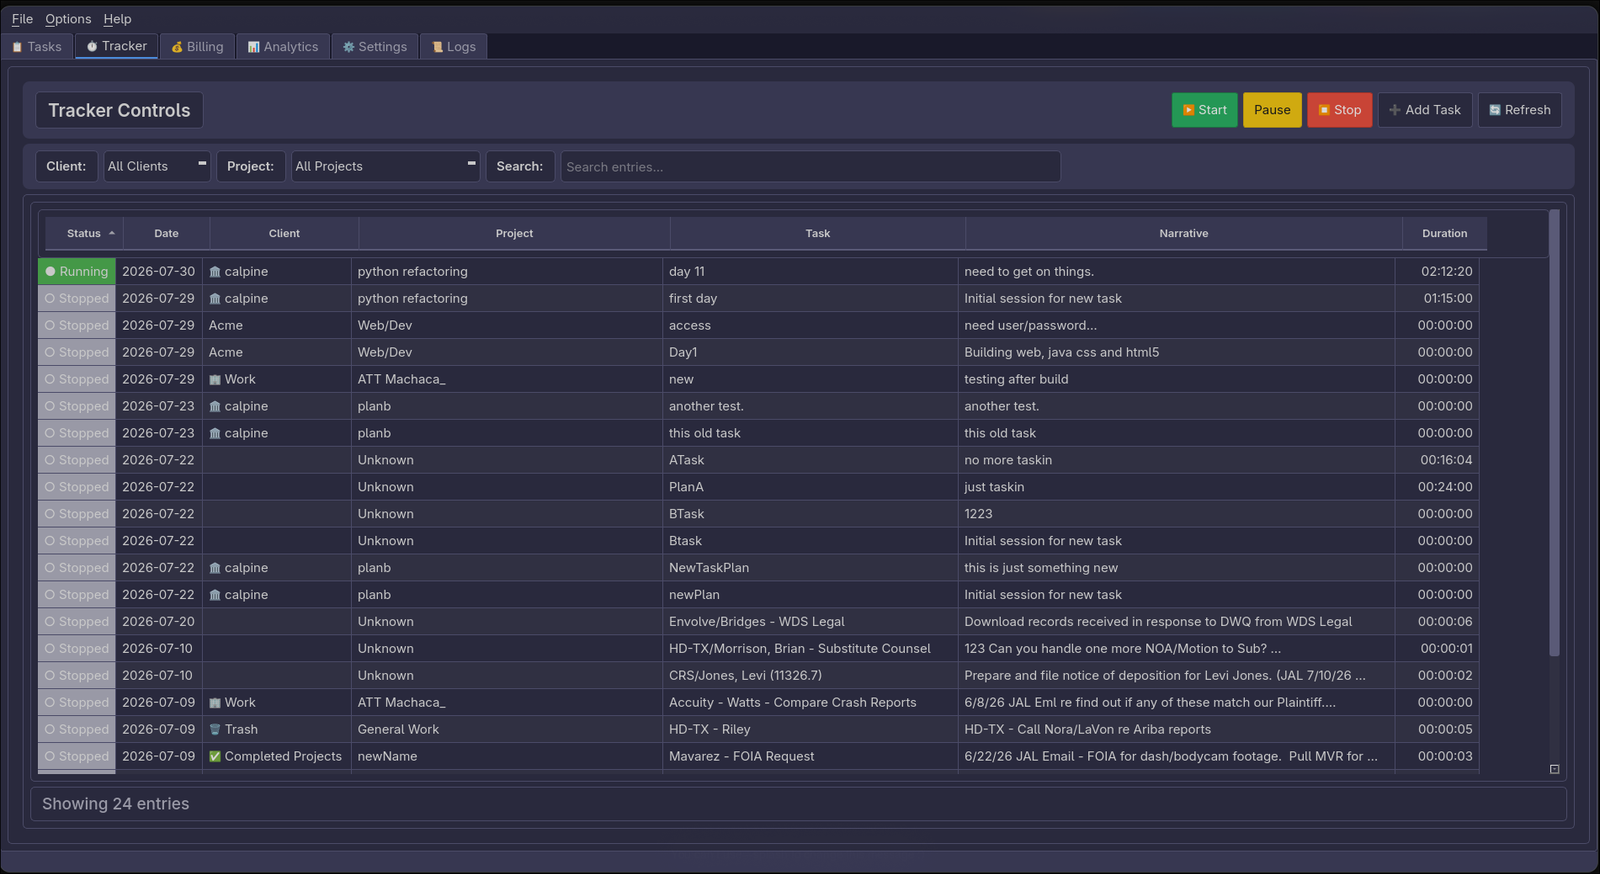Click the calpine icon in the first day row
Viewport: 1600px width, 874px height.
pyautogui.click(x=214, y=299)
